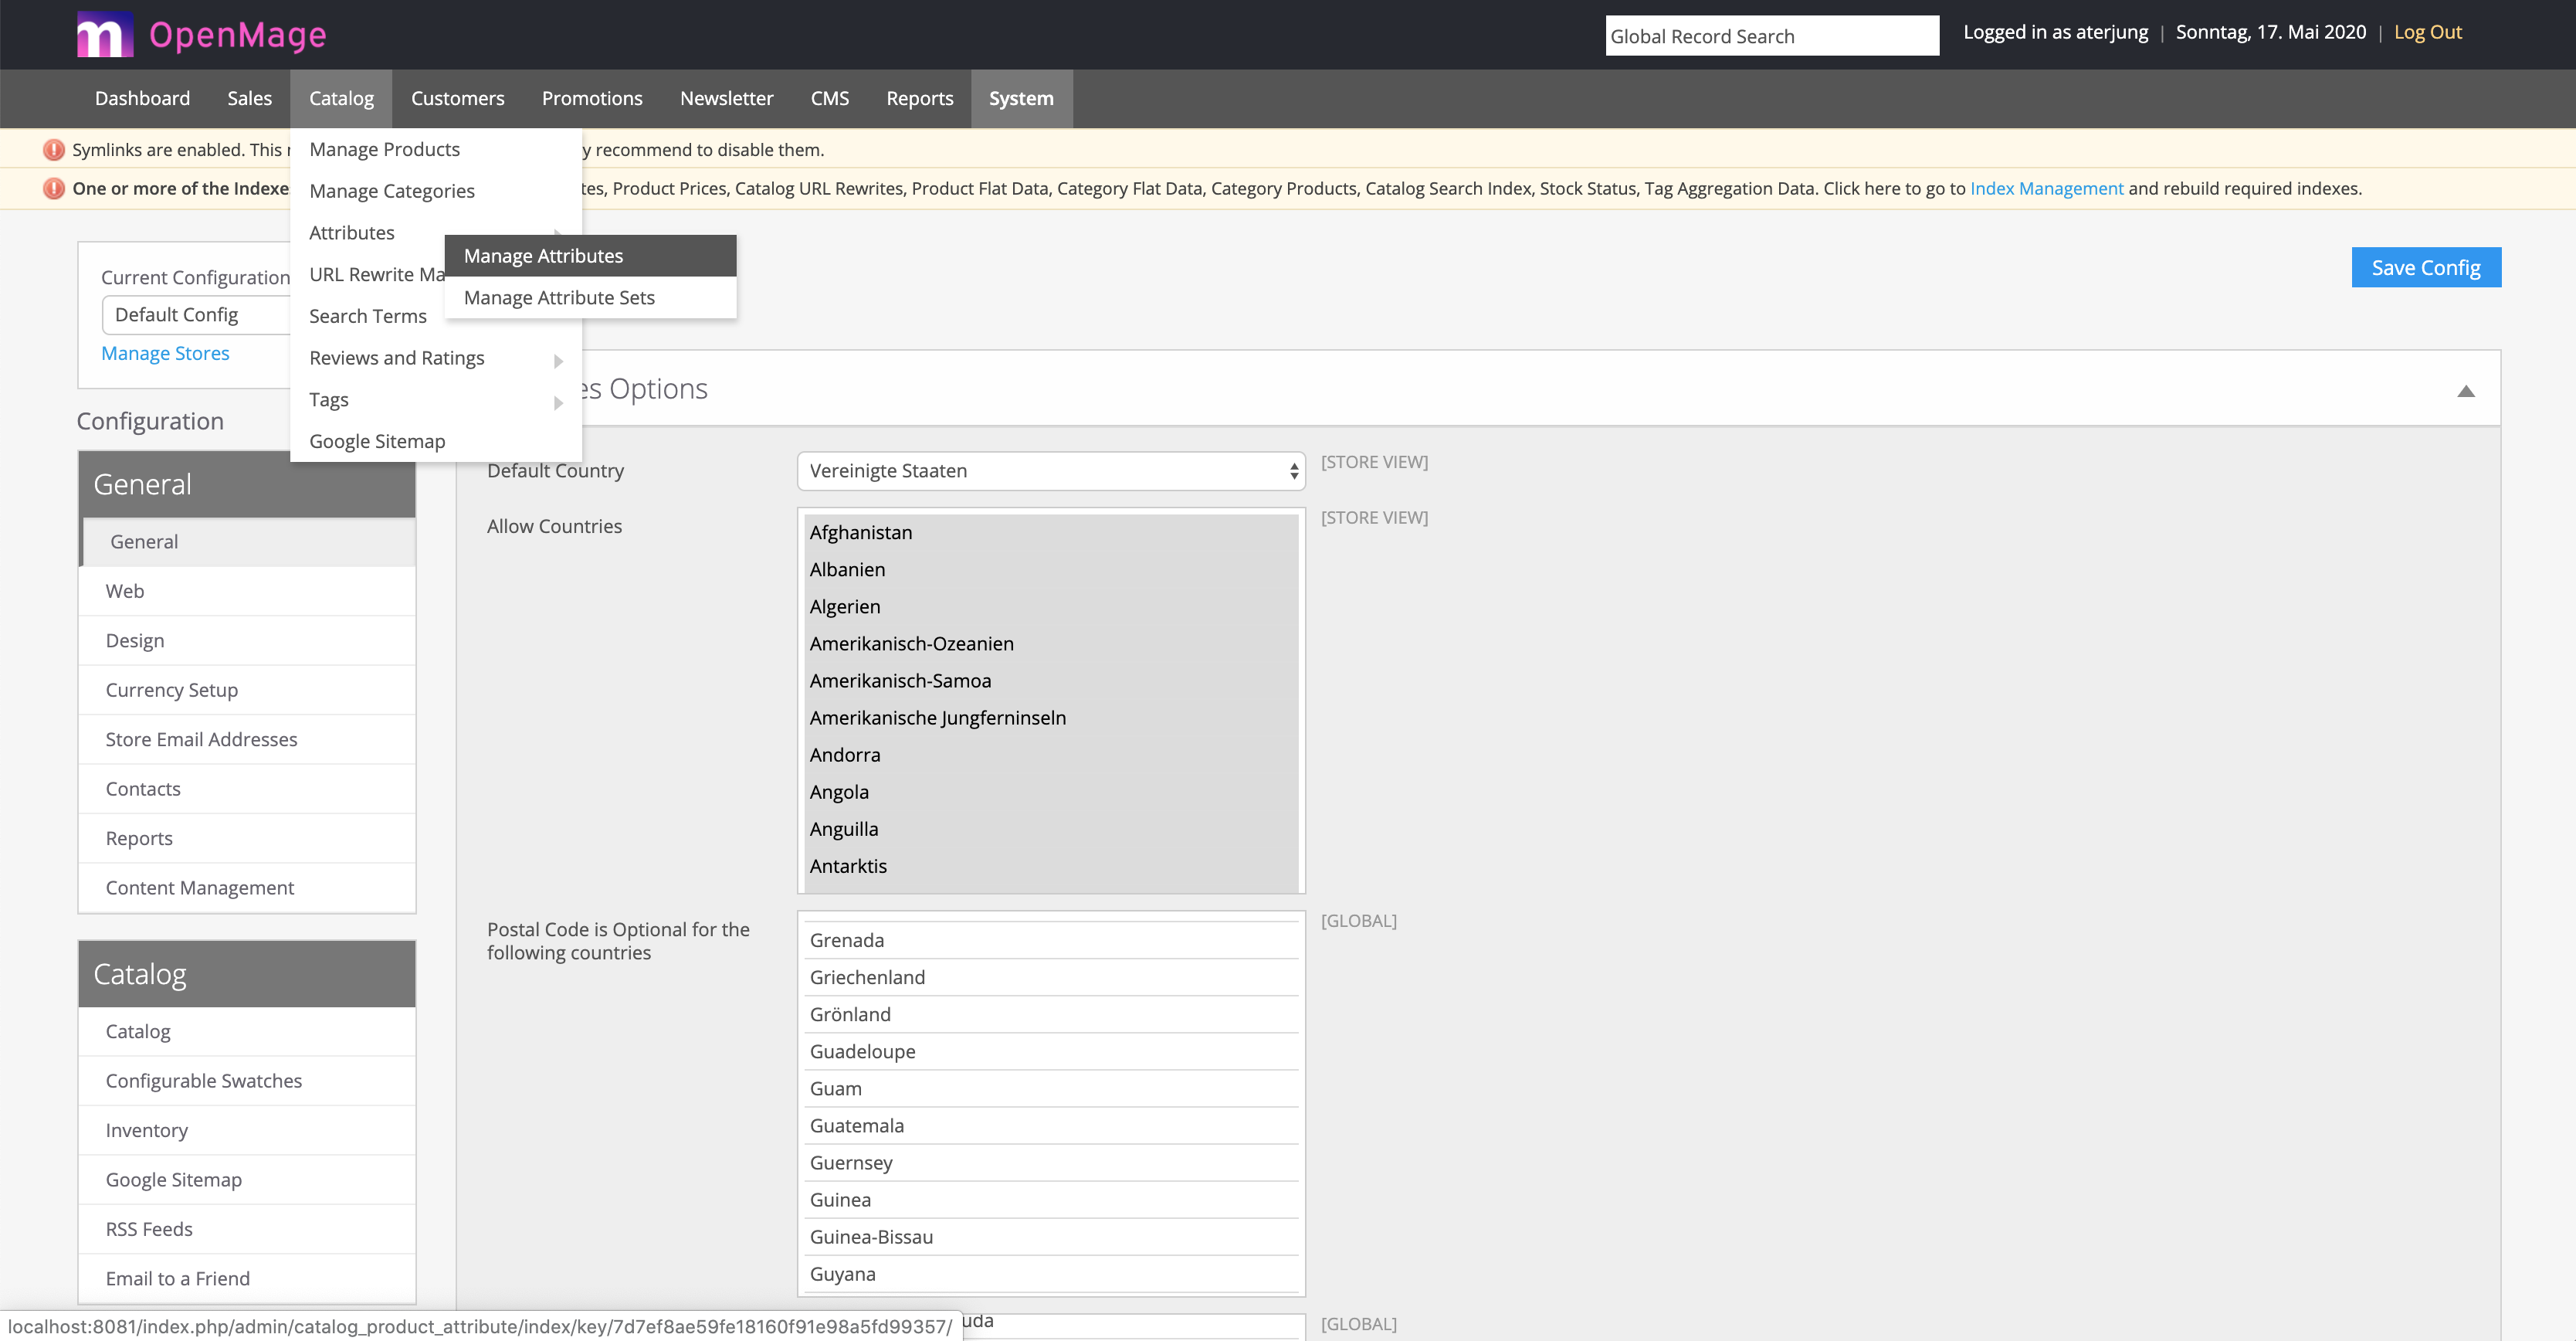Select Angola in Allow Countries list
Screen dimensions: 2576x1341
click(x=1051, y=792)
